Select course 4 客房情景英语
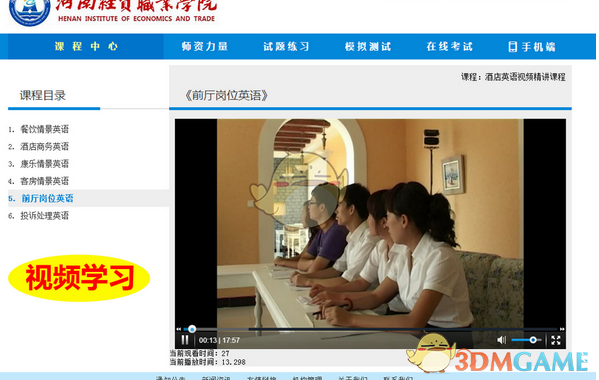The width and height of the screenshot is (599, 380). tap(44, 181)
